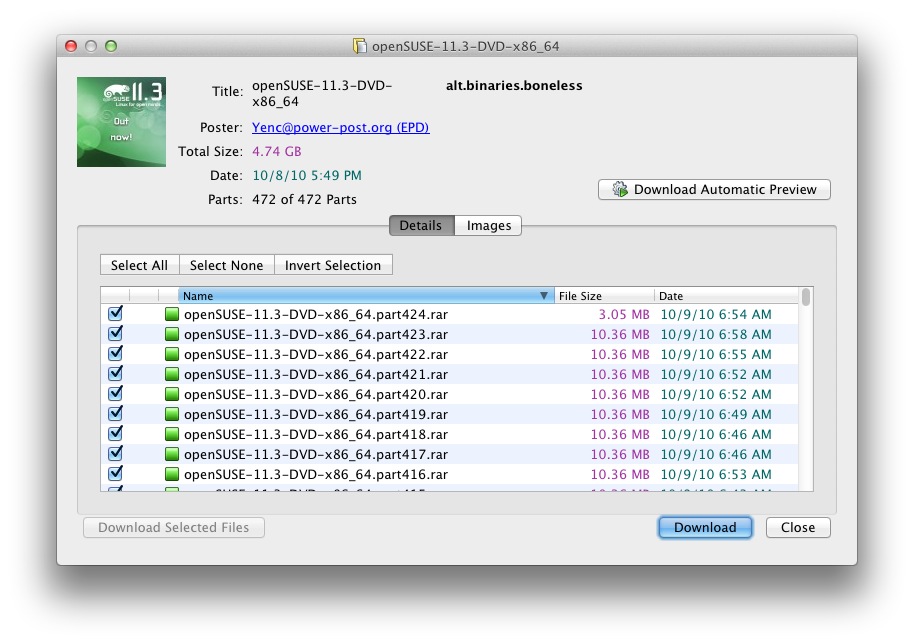Click the green status icon for part418.rar

tap(171, 434)
